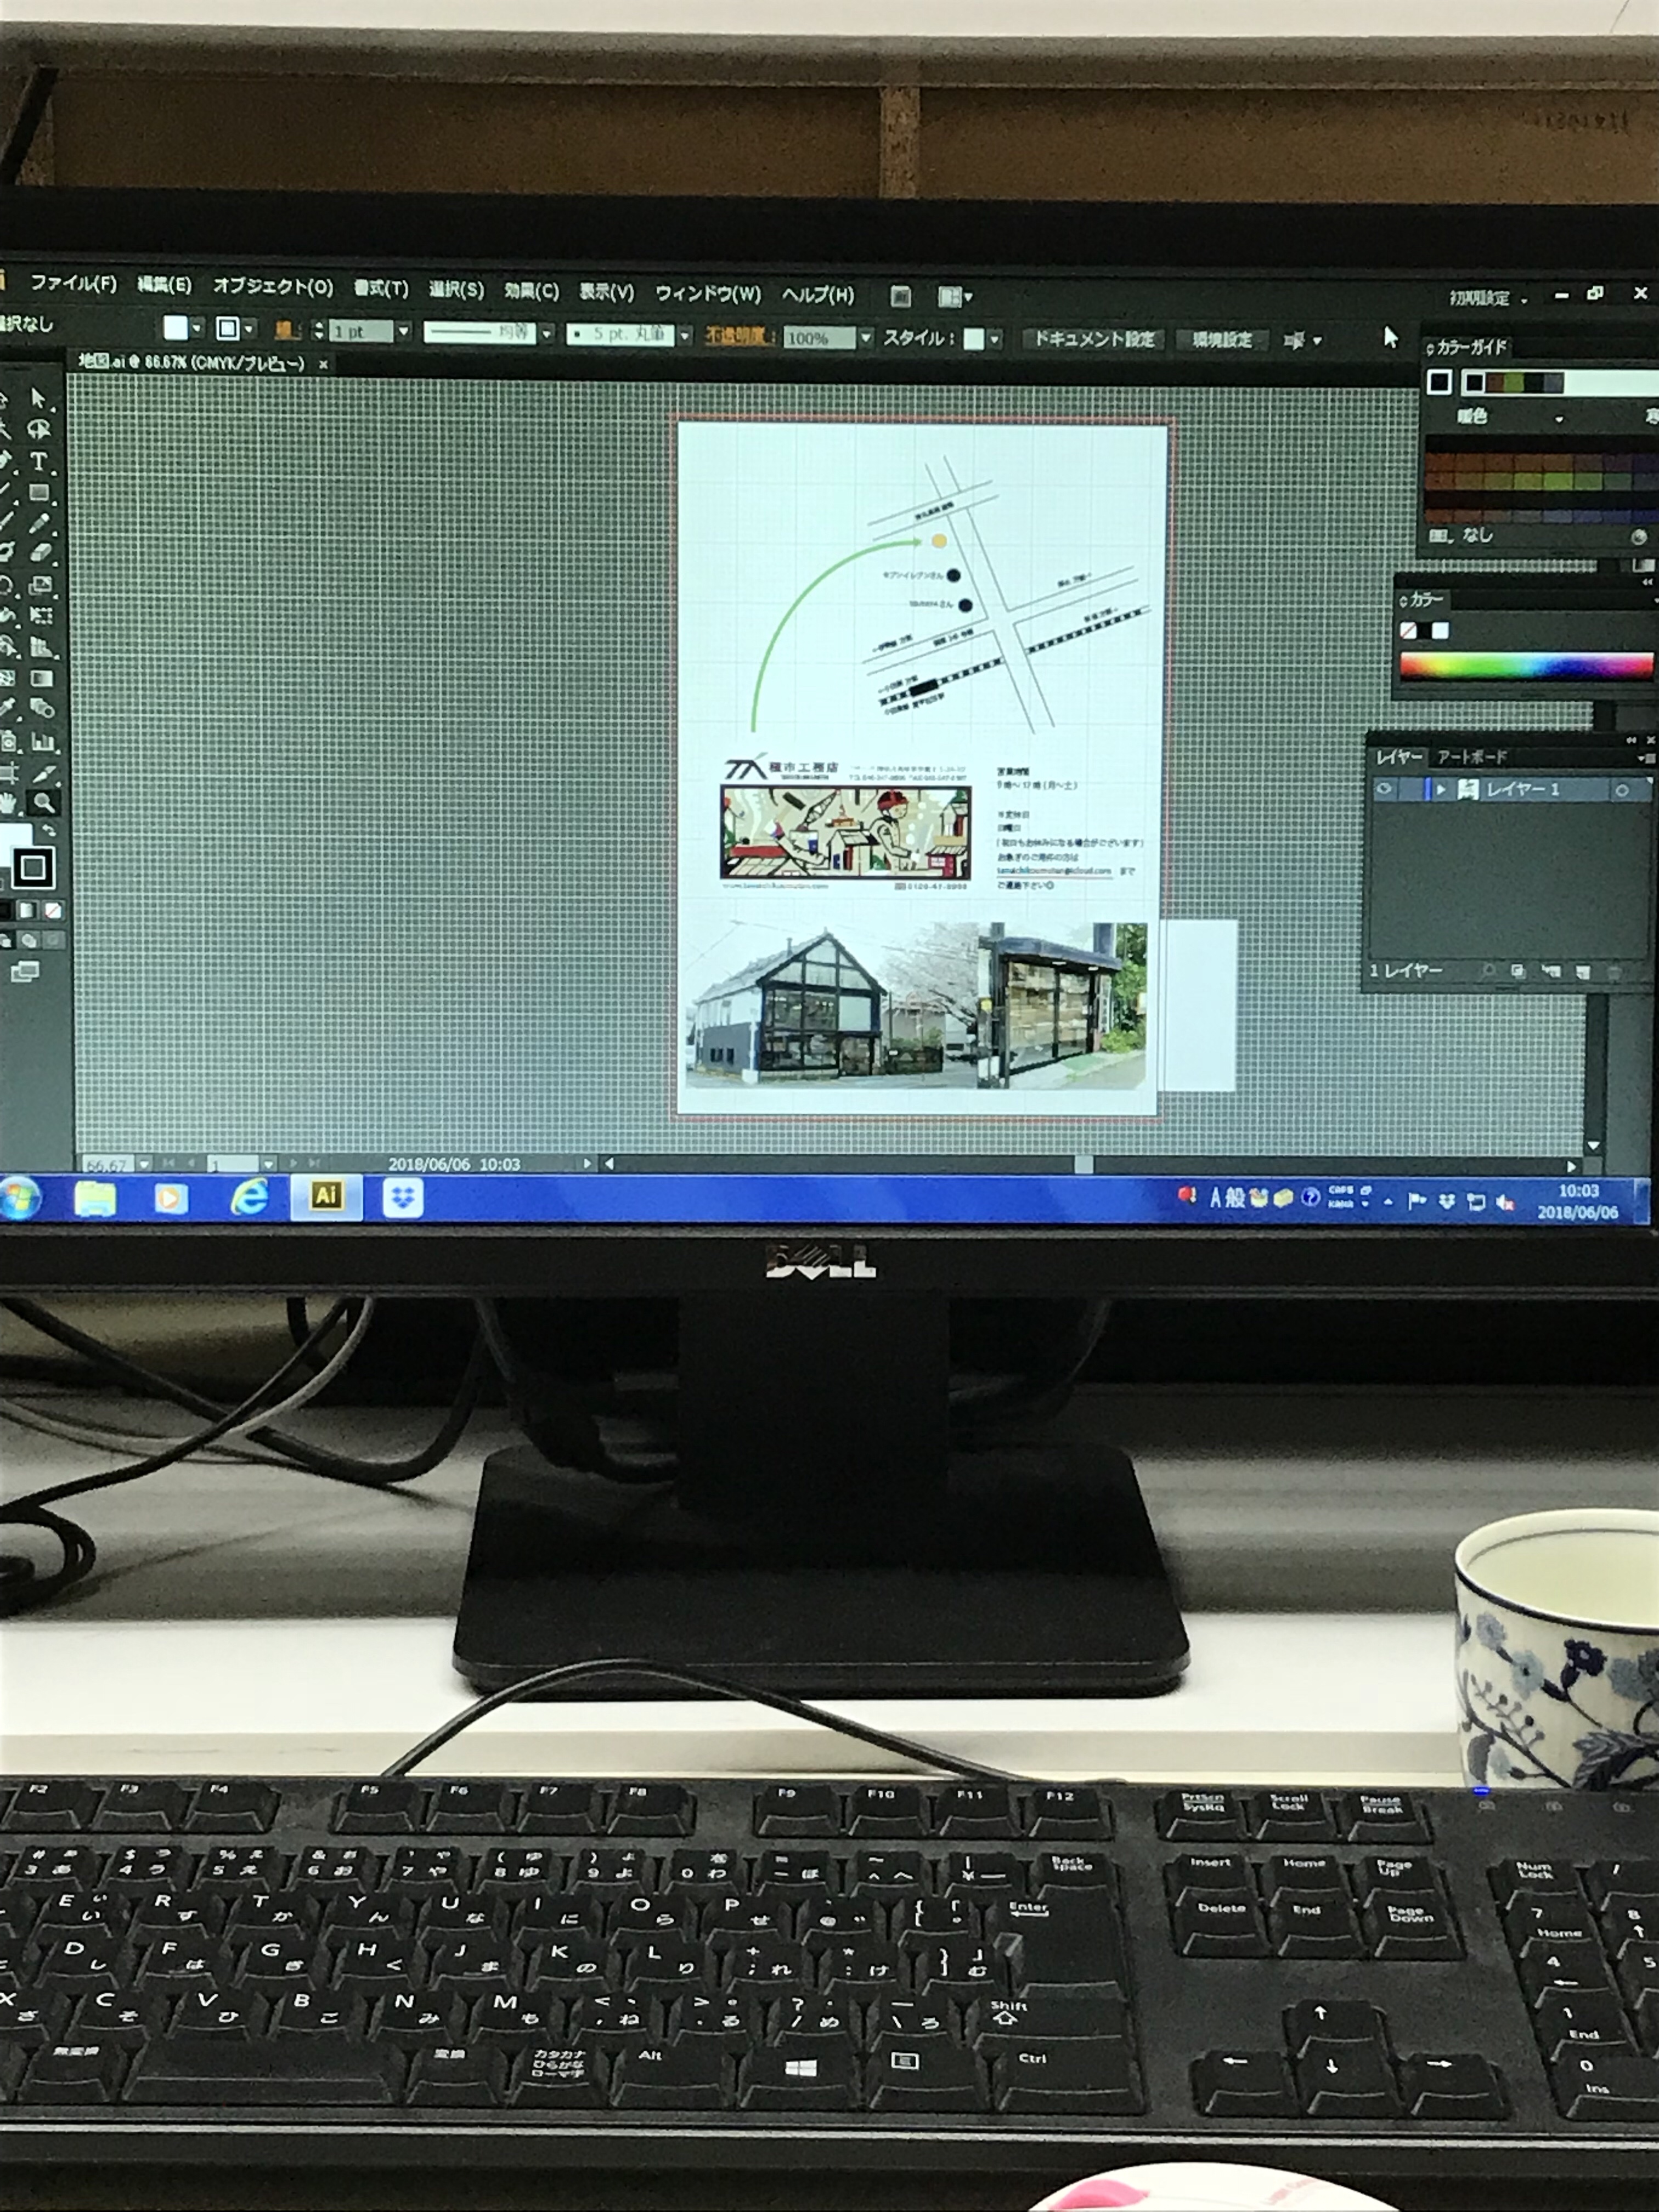This screenshot has height=2212, width=1659.
Task: Set paint to Gradient in toolbox
Action: pos(28,910)
